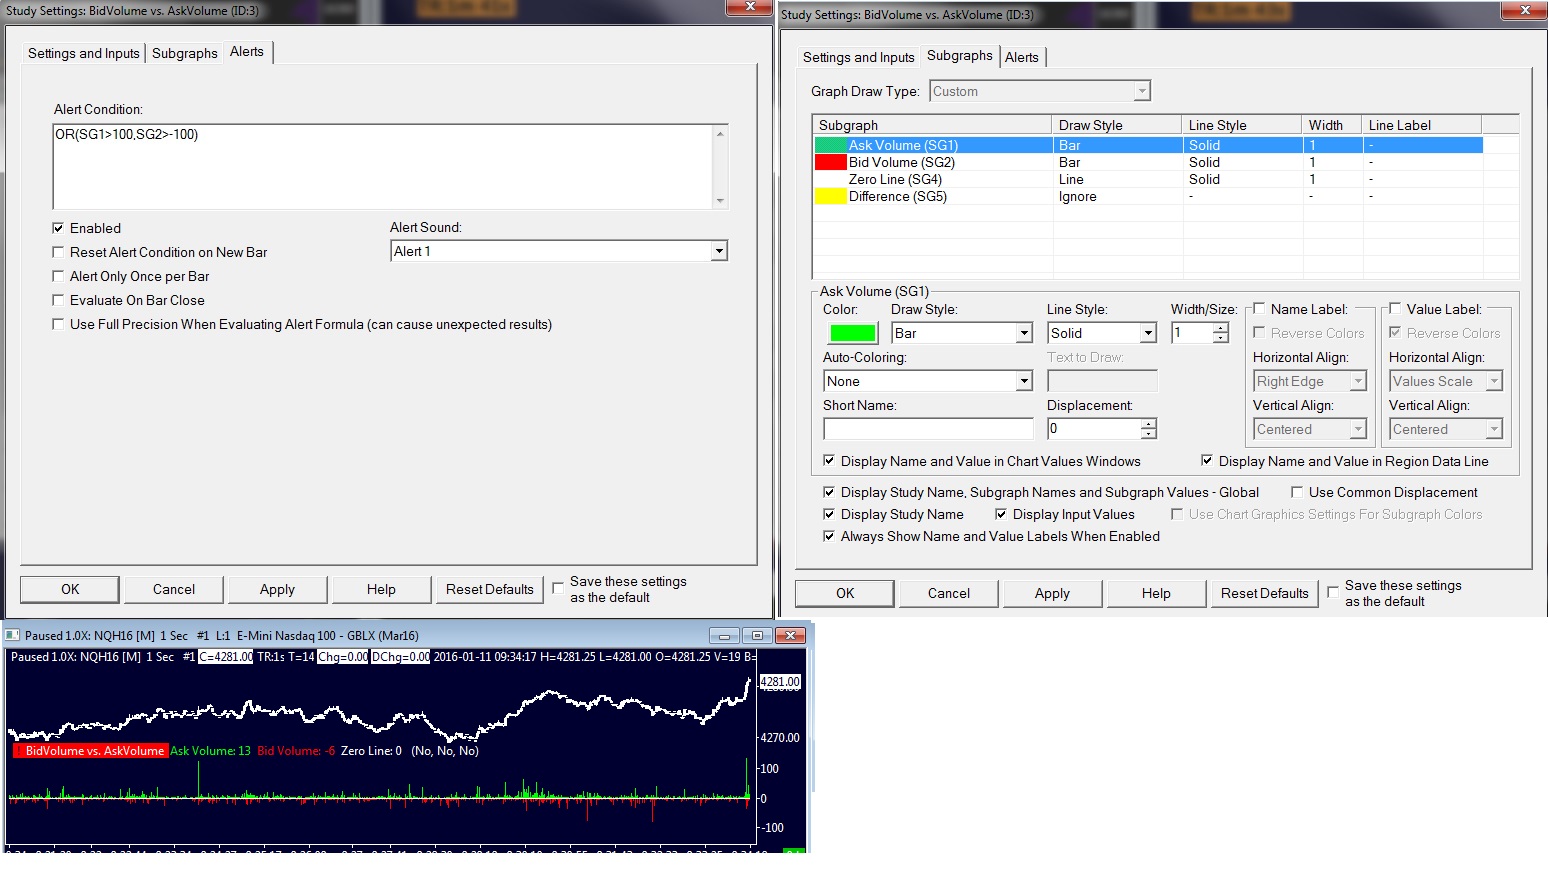1548x869 pixels.
Task: Close the right Study Settings Subgraphs window
Action: 1525,10
